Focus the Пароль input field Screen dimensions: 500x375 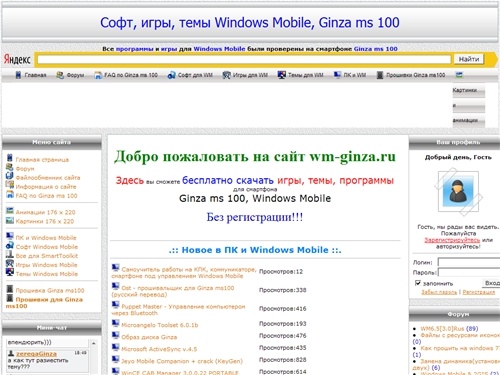point(469,272)
